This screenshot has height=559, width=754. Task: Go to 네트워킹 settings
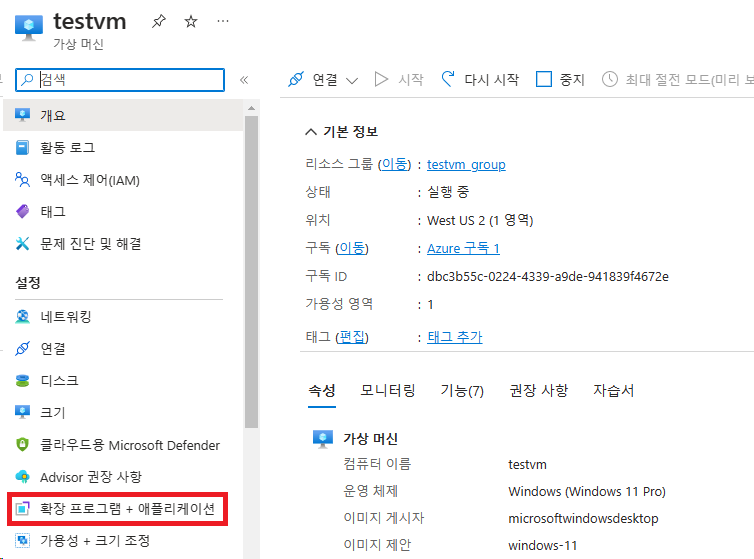[66, 317]
